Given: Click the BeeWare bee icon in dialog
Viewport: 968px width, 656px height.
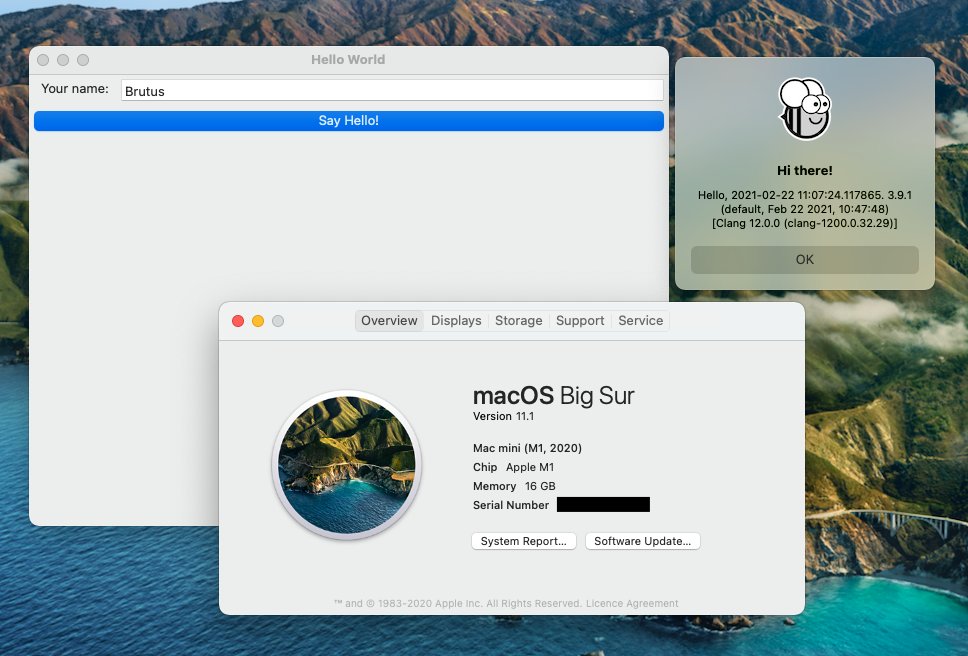Looking at the screenshot, I should click(805, 109).
